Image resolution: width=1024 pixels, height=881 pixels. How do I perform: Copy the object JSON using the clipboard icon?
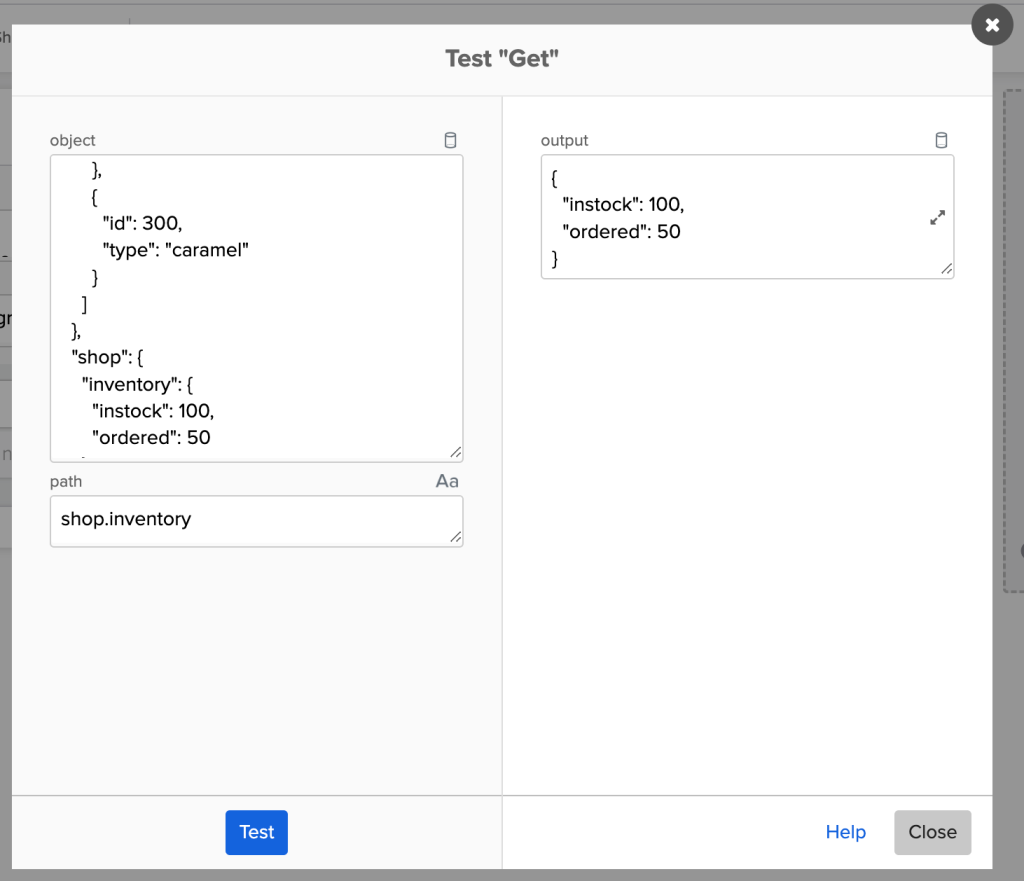point(450,140)
